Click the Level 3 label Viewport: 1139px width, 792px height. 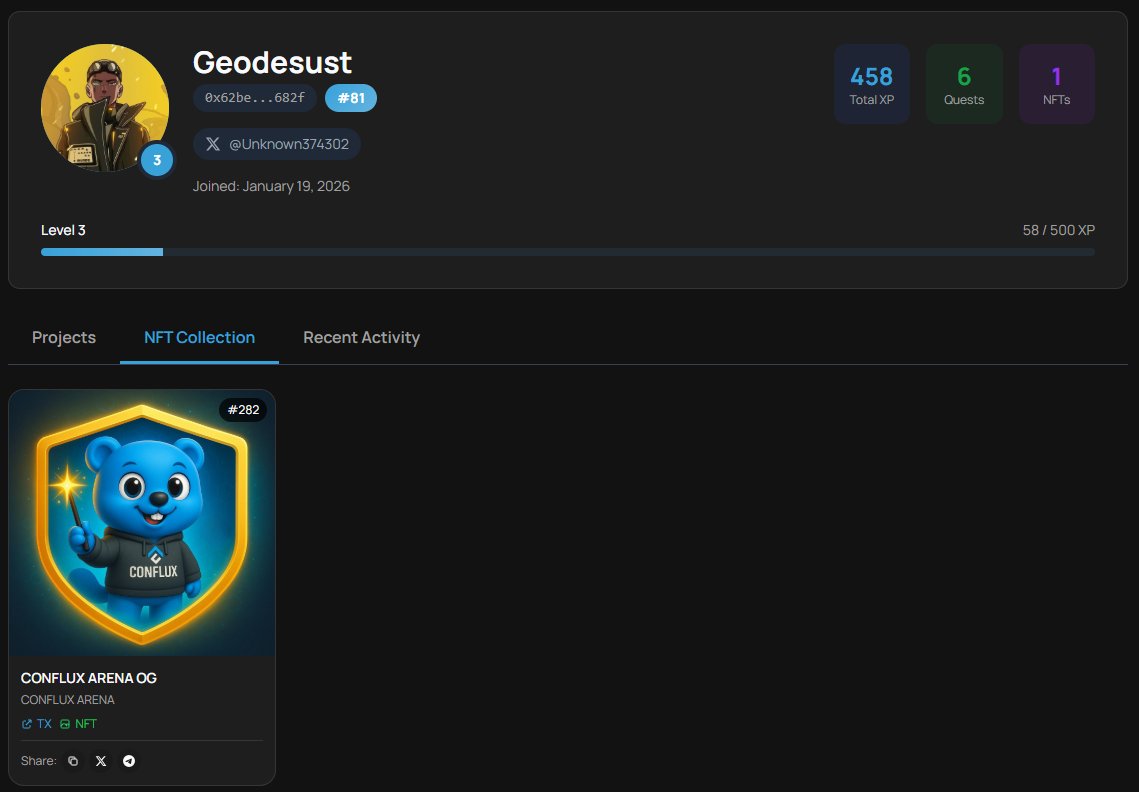coord(63,230)
